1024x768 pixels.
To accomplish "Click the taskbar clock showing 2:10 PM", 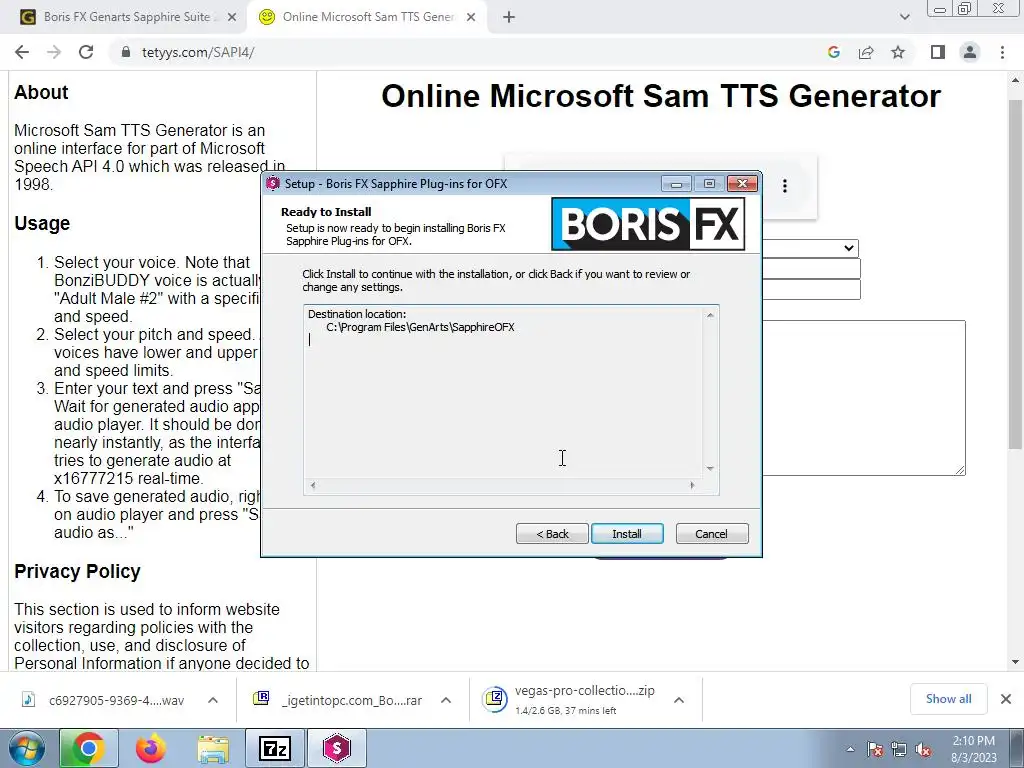I will (974, 749).
